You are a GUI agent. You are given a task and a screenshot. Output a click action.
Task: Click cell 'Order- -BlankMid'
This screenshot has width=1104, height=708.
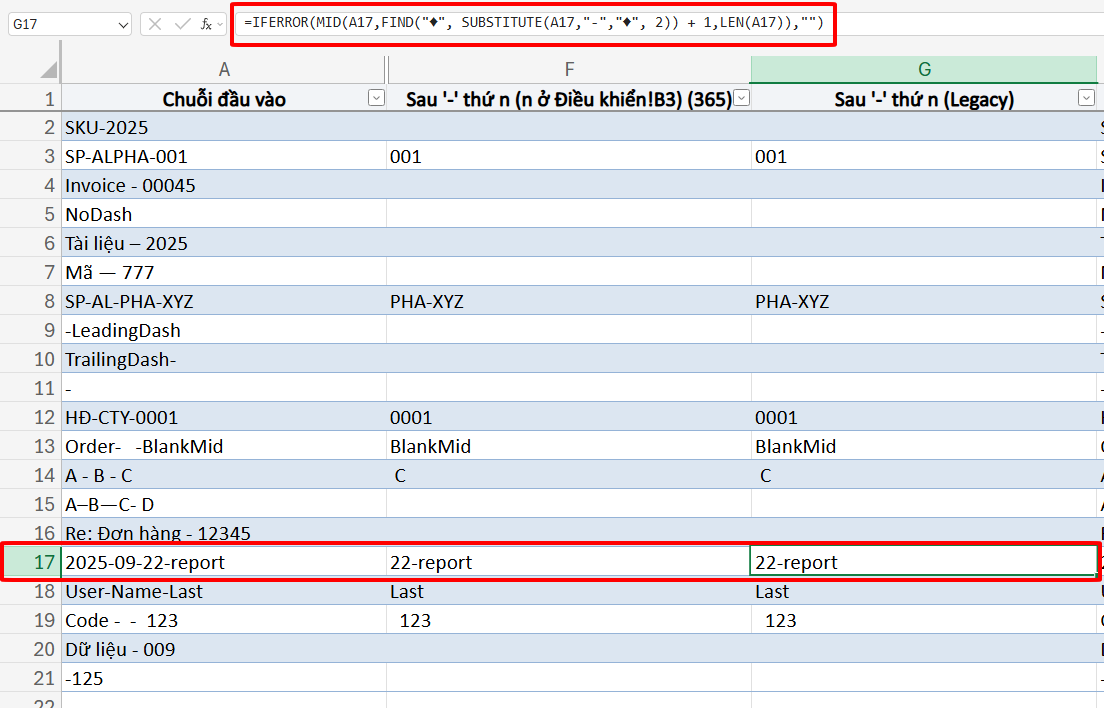(x=224, y=446)
